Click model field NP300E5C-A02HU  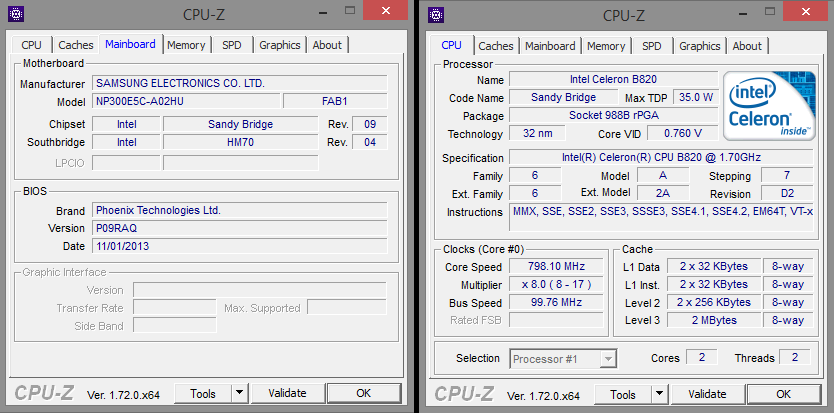(186, 101)
